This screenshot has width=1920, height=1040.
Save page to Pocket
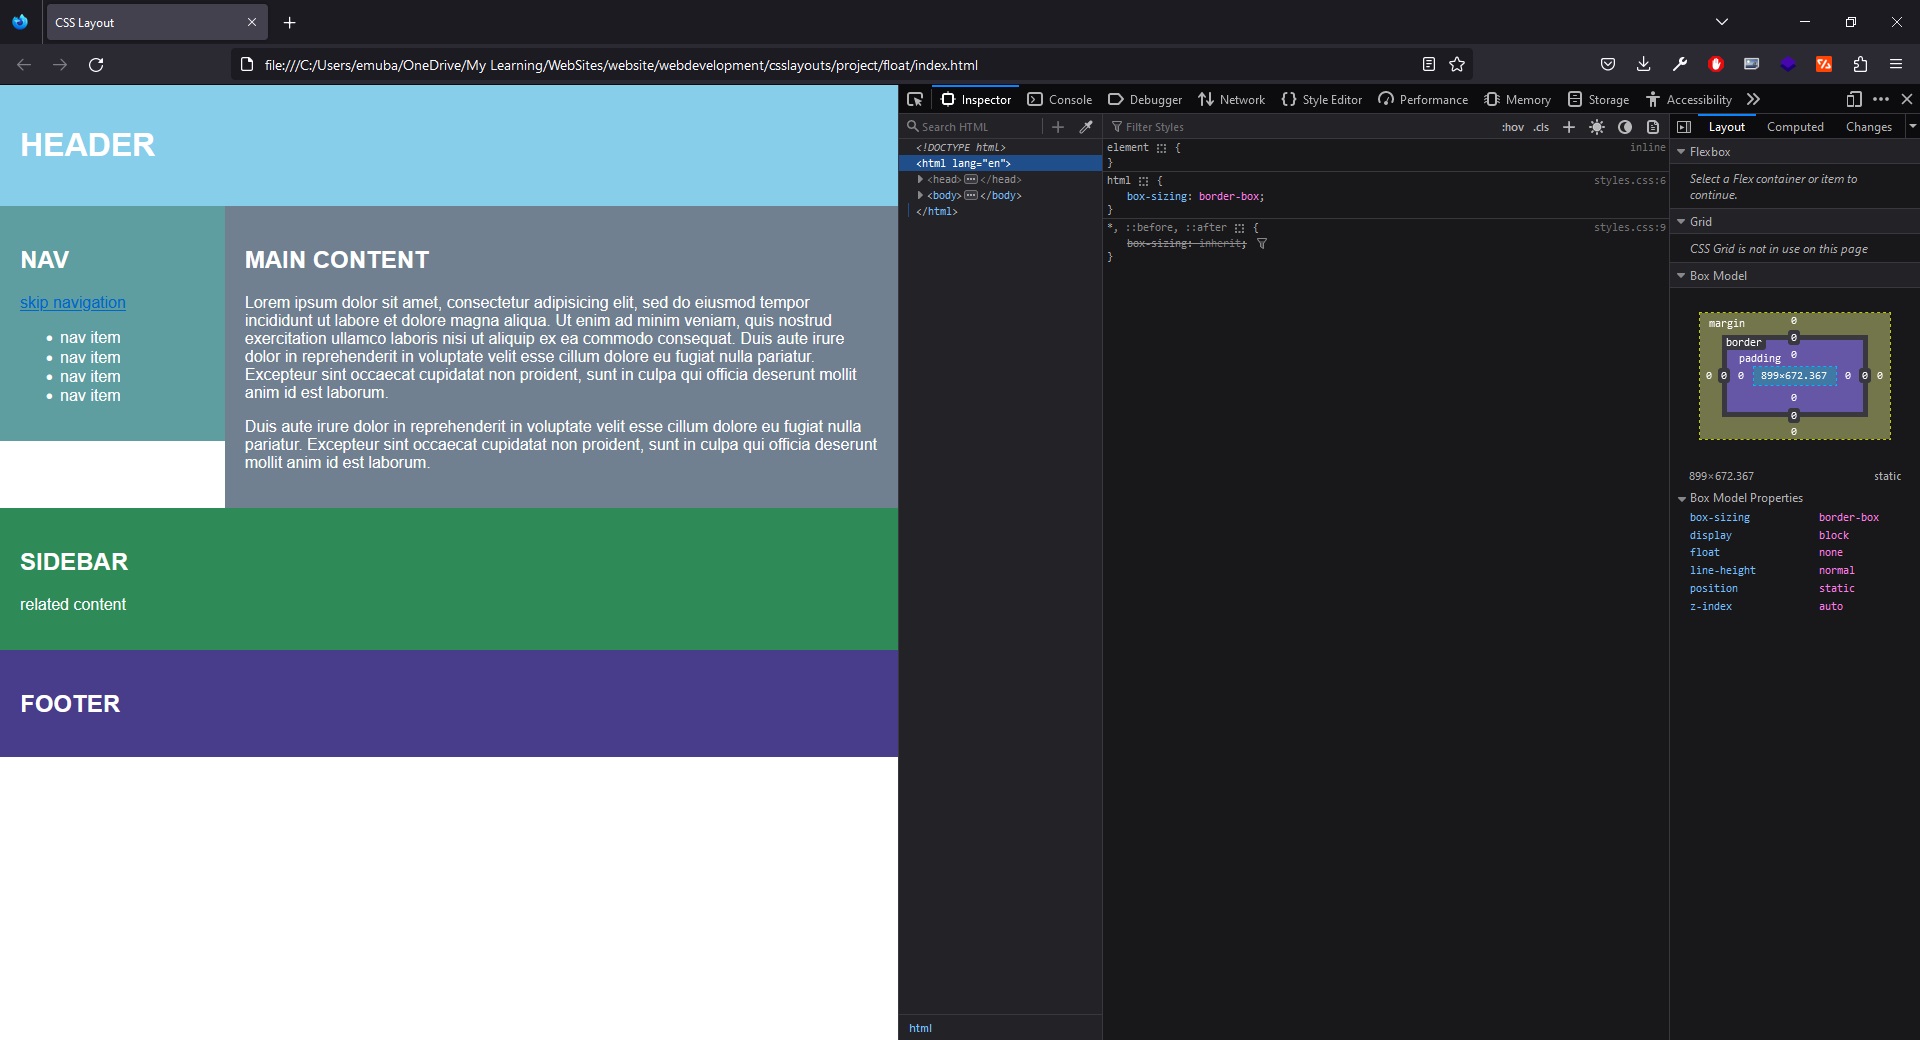(x=1608, y=64)
